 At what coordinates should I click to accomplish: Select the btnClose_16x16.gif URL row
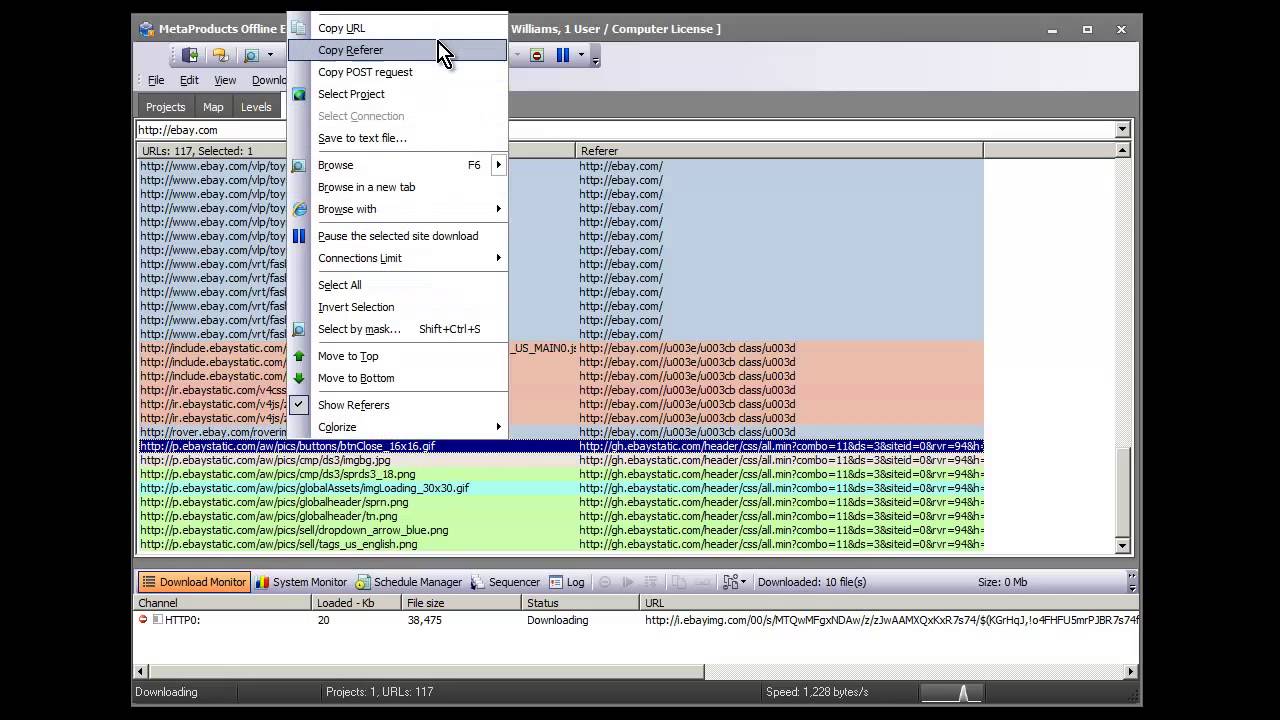click(561, 446)
